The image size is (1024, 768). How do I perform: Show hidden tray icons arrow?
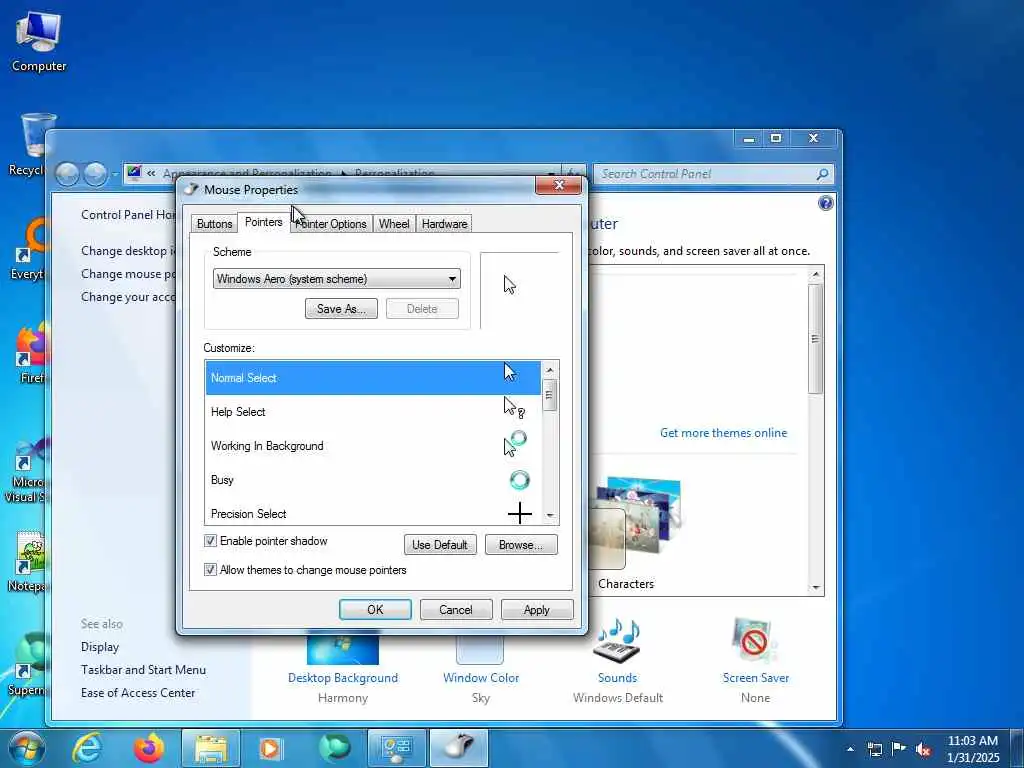click(x=850, y=749)
